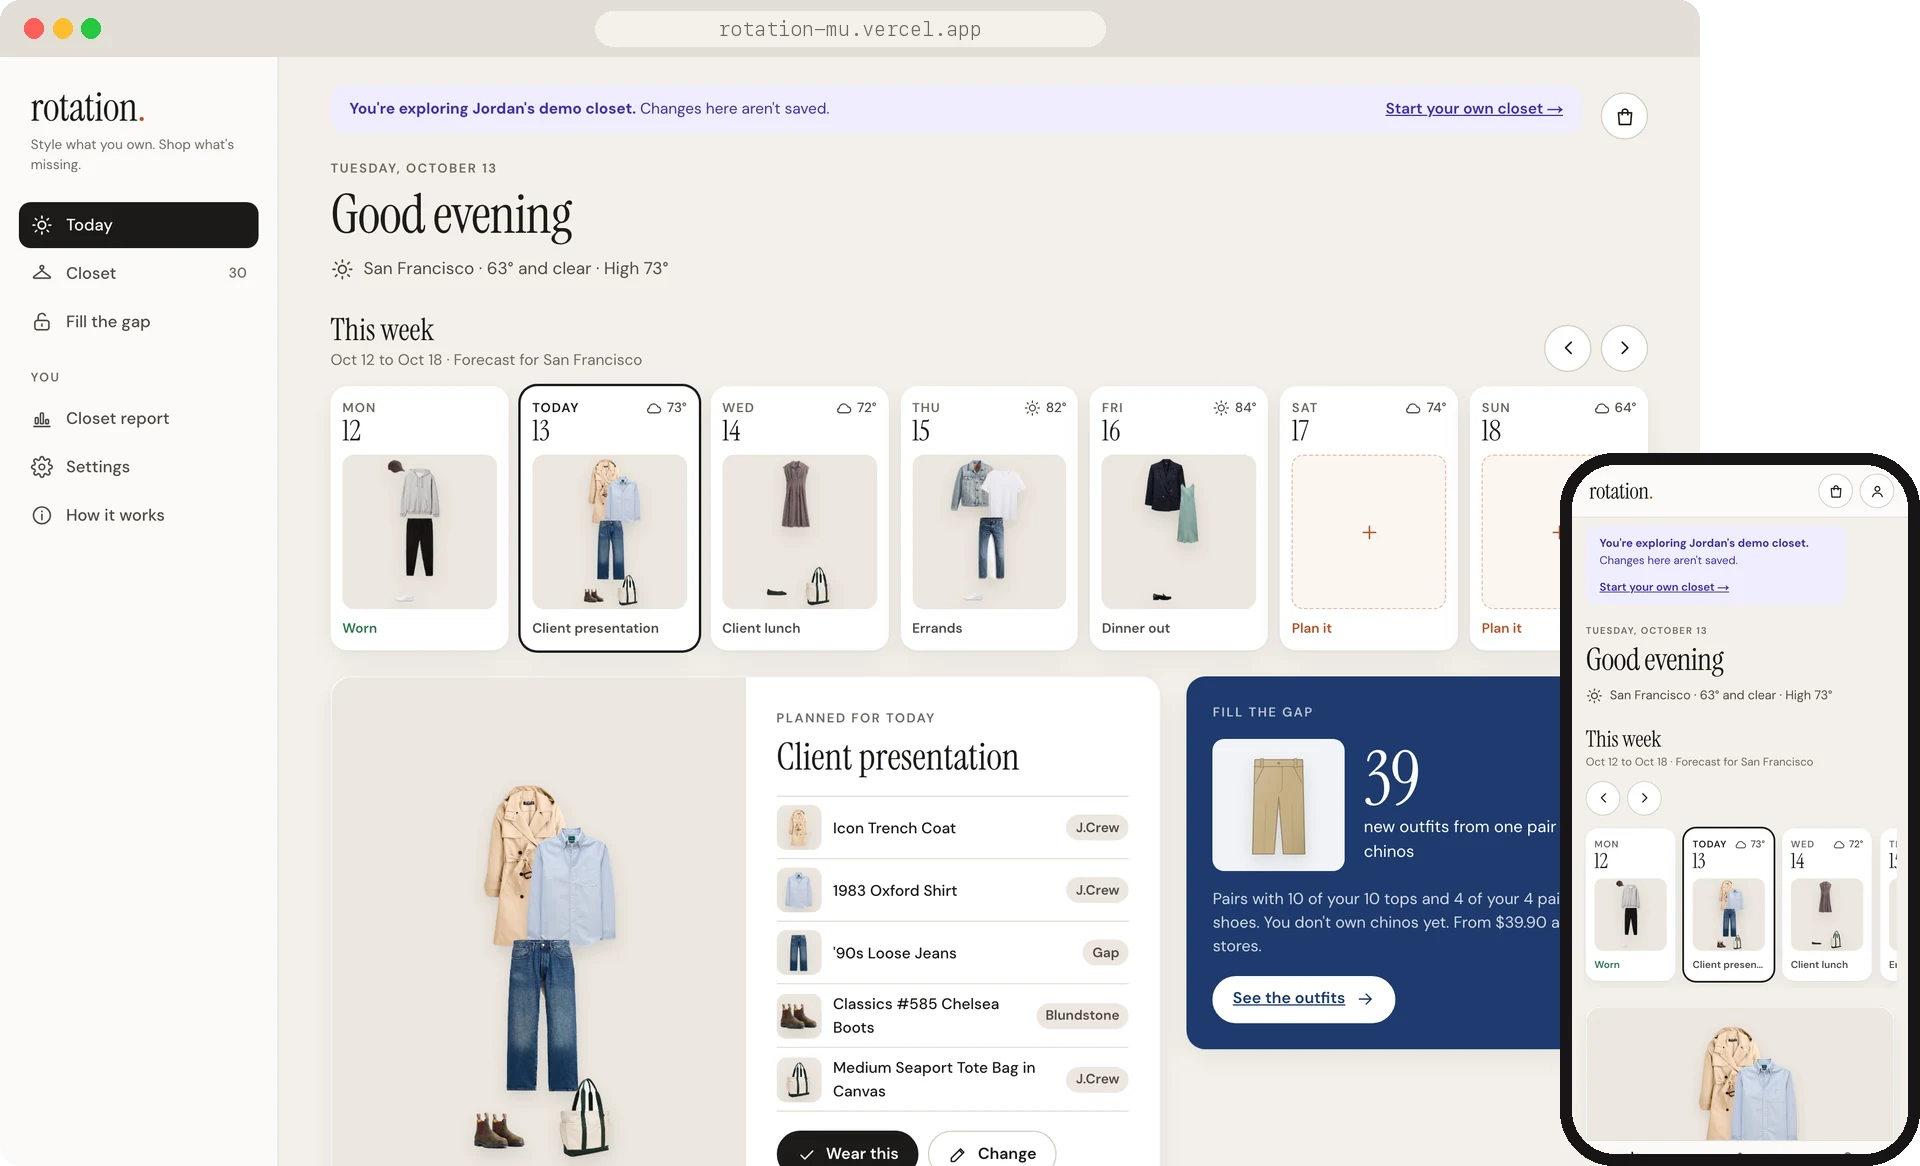Open Closet in the sidebar

point(138,273)
